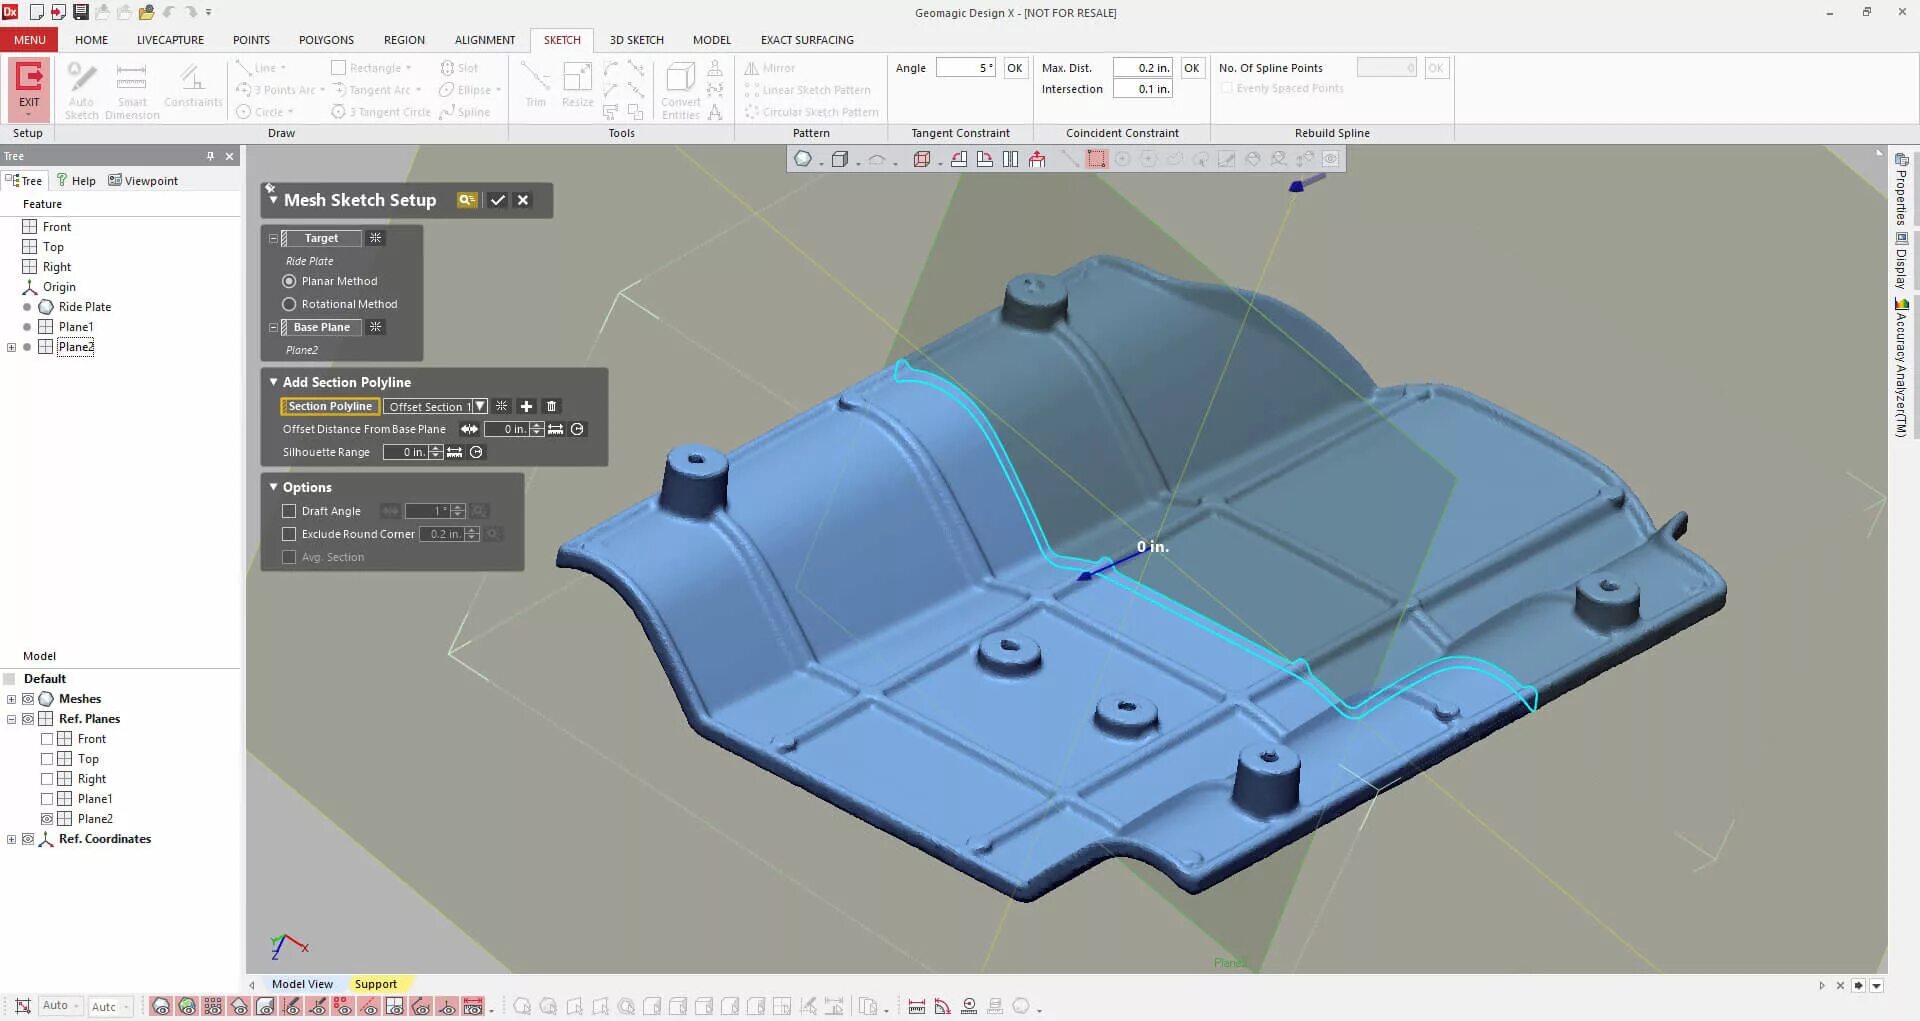Open the Offset Section dropdown
This screenshot has height=1021, width=1920.
click(x=479, y=406)
